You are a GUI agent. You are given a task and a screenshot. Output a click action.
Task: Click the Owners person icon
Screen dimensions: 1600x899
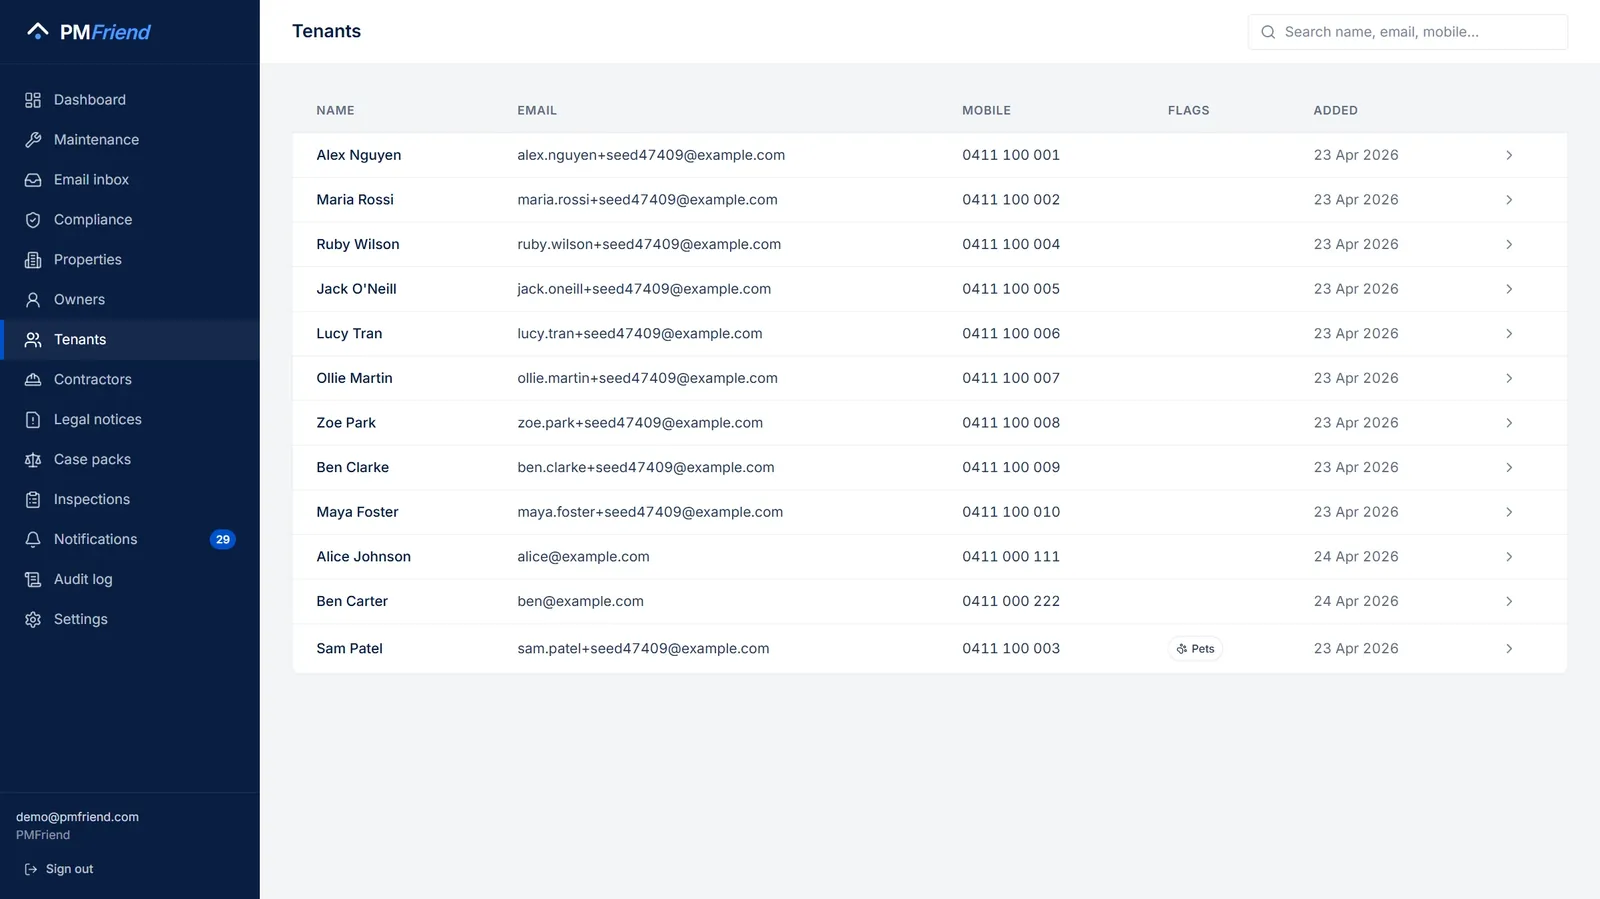pos(33,300)
